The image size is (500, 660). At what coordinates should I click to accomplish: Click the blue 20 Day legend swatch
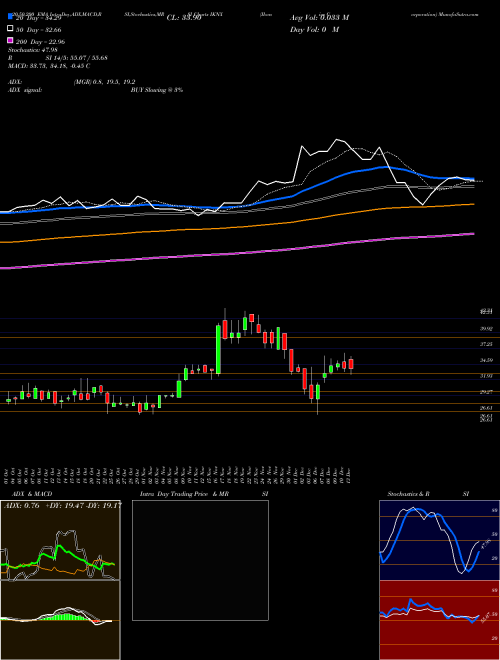click(10, 17)
